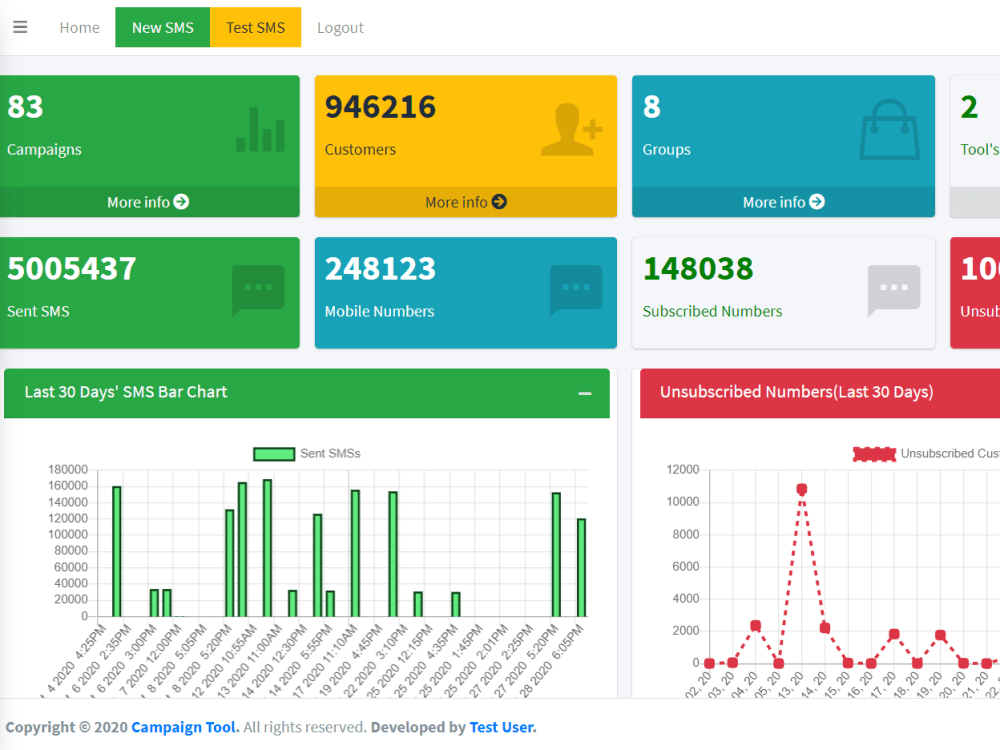Click the Subscribed Numbers chat bubble icon

click(x=894, y=290)
